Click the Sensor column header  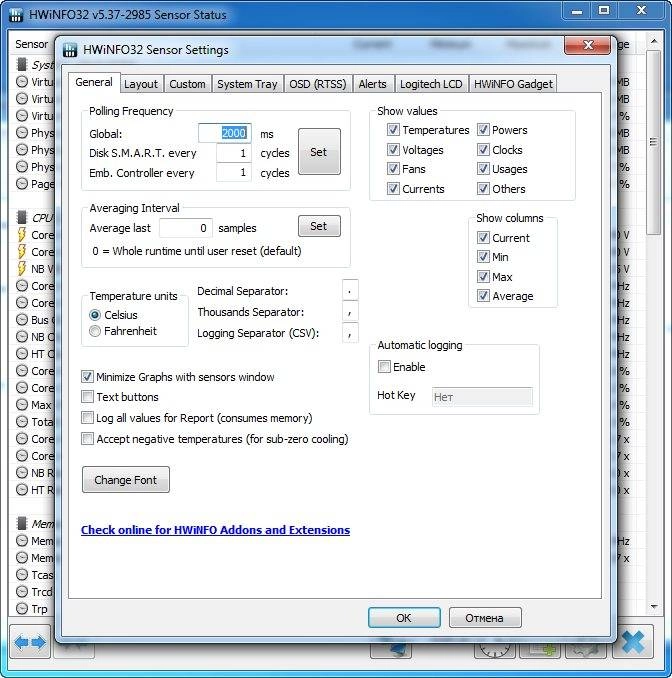point(32,44)
